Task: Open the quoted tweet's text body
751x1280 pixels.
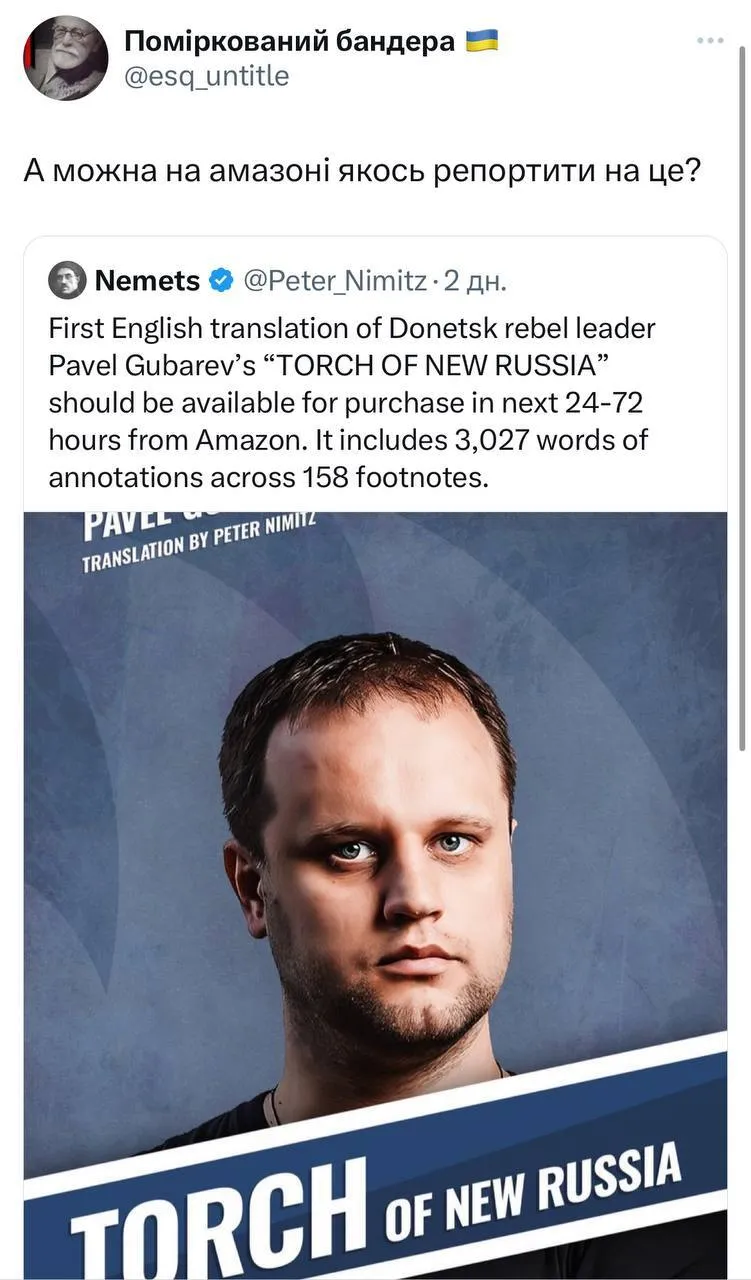Action: pos(352,403)
